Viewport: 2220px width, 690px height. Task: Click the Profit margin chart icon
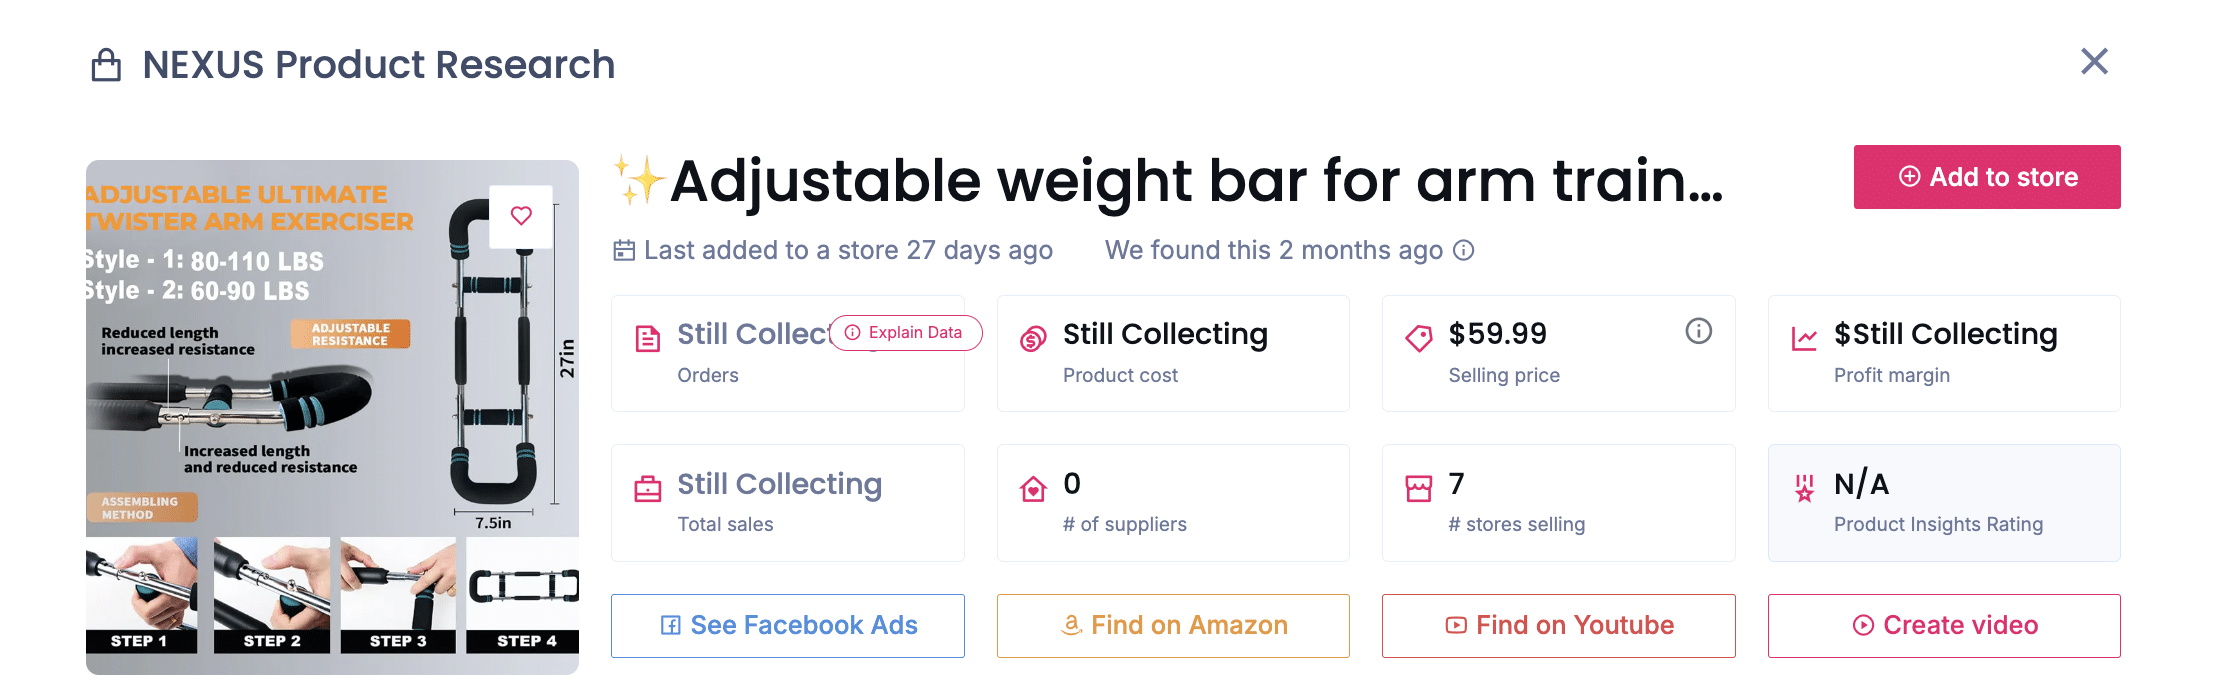[1804, 339]
